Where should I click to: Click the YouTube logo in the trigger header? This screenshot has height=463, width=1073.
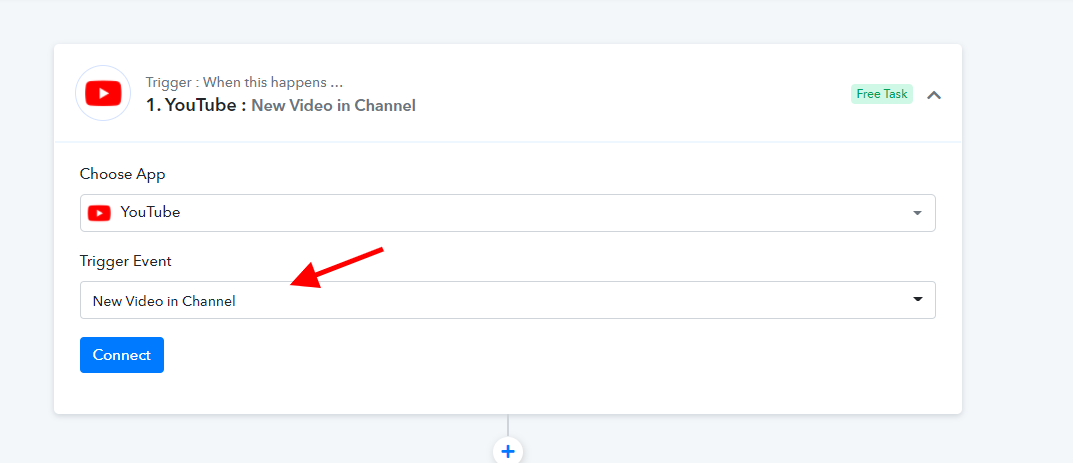point(103,93)
